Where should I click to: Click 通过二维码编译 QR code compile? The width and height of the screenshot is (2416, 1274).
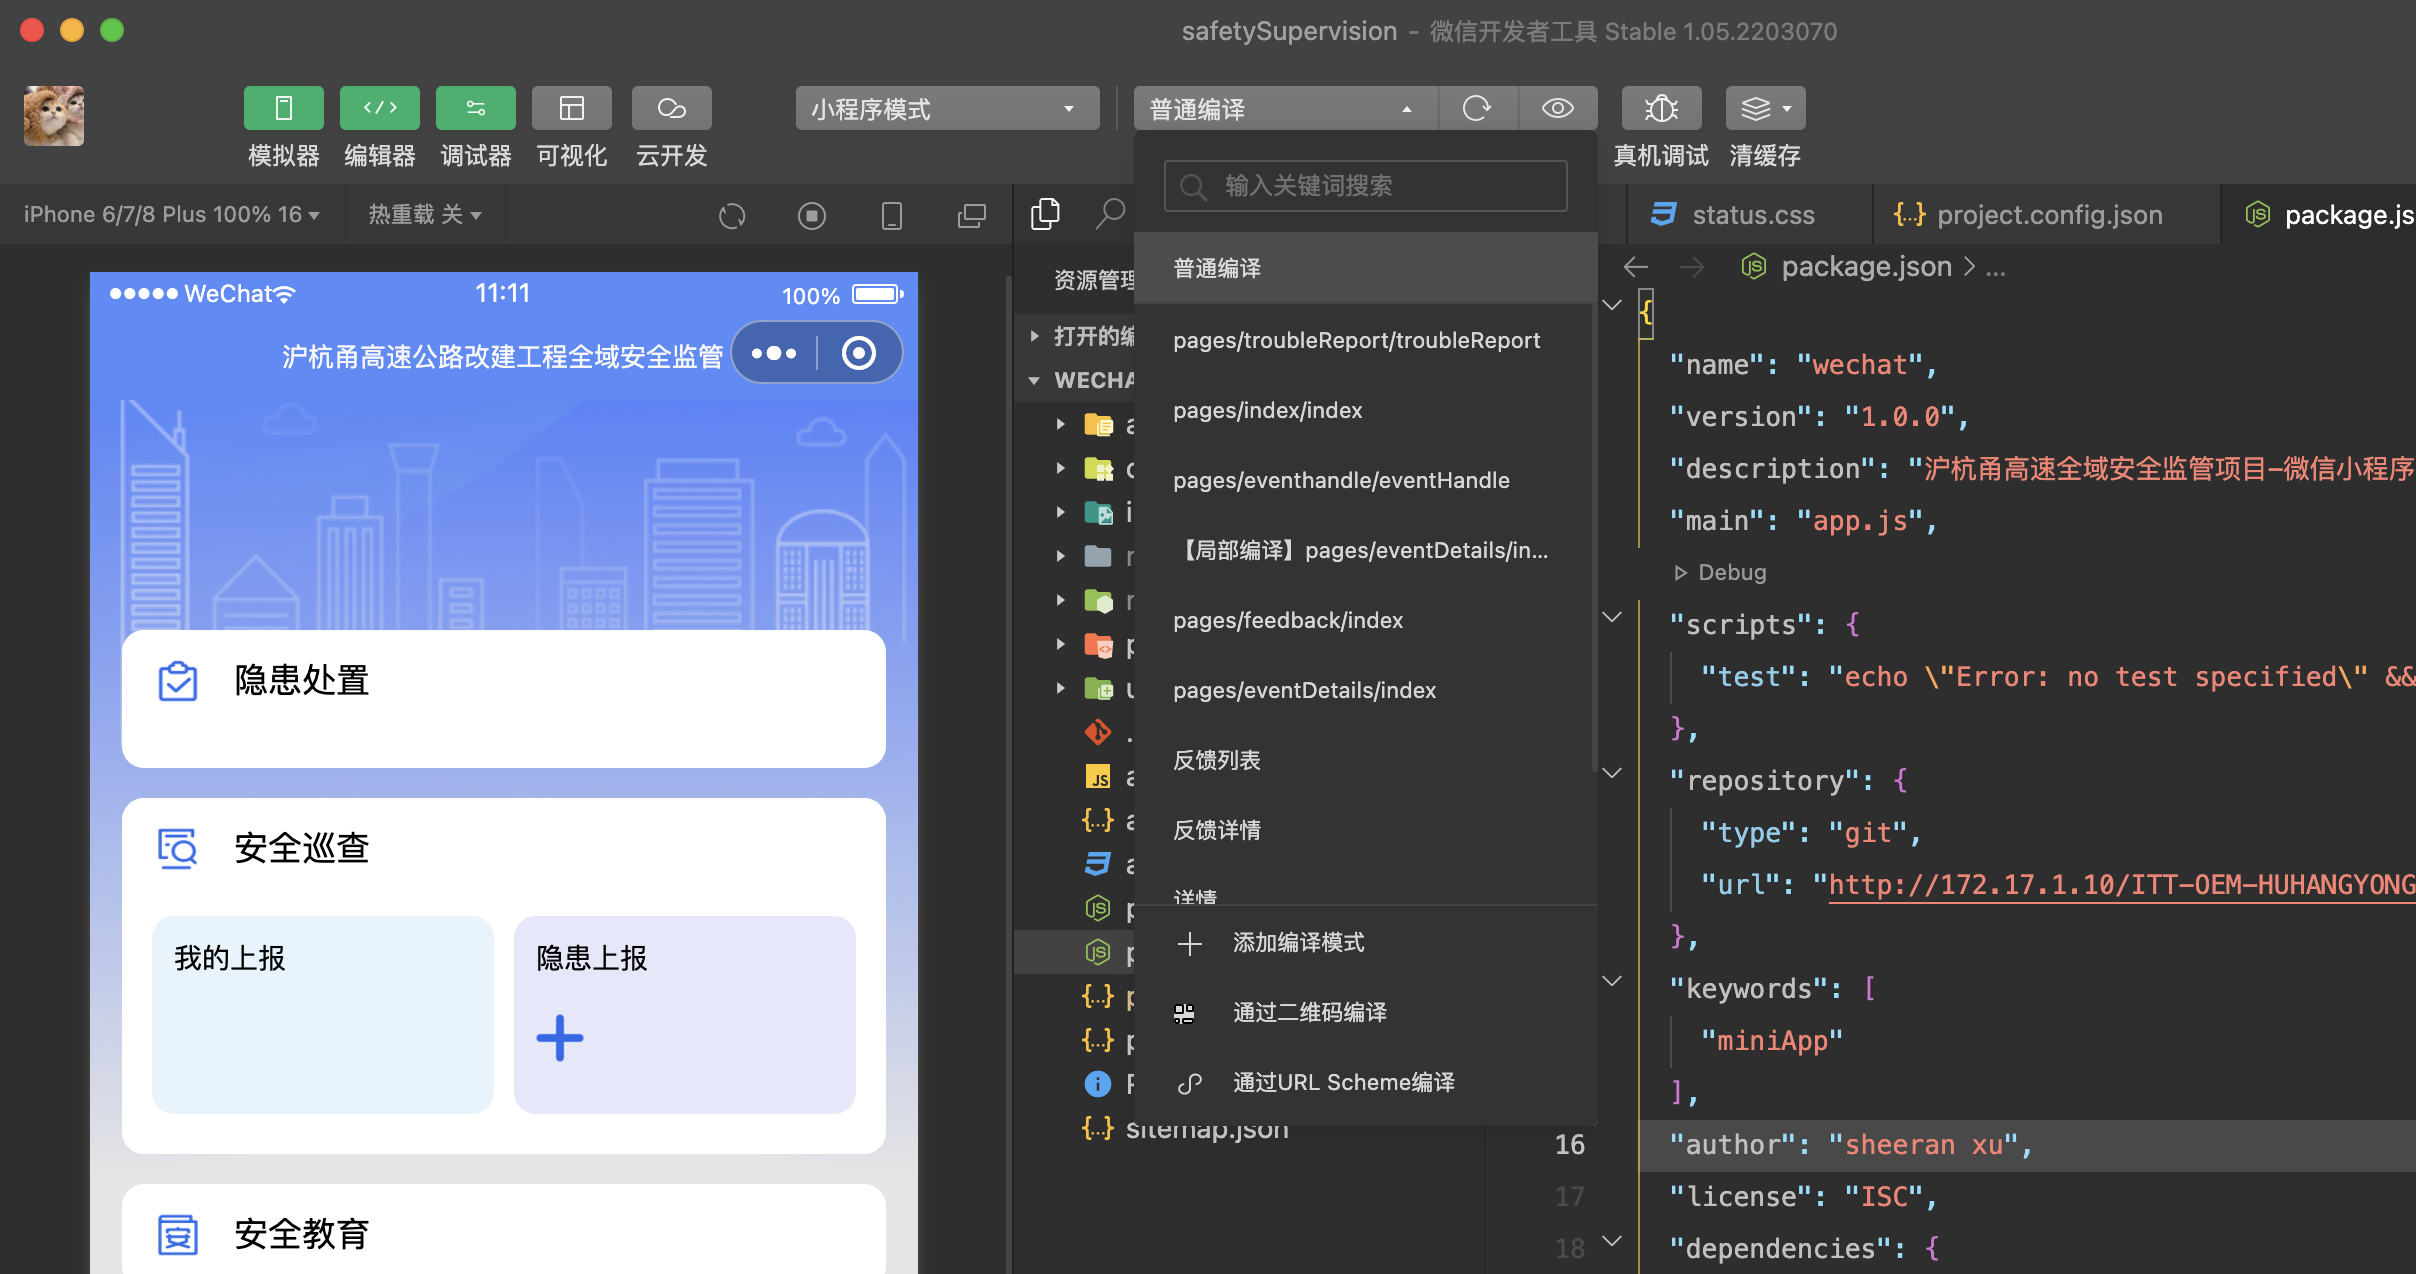1365,1013
